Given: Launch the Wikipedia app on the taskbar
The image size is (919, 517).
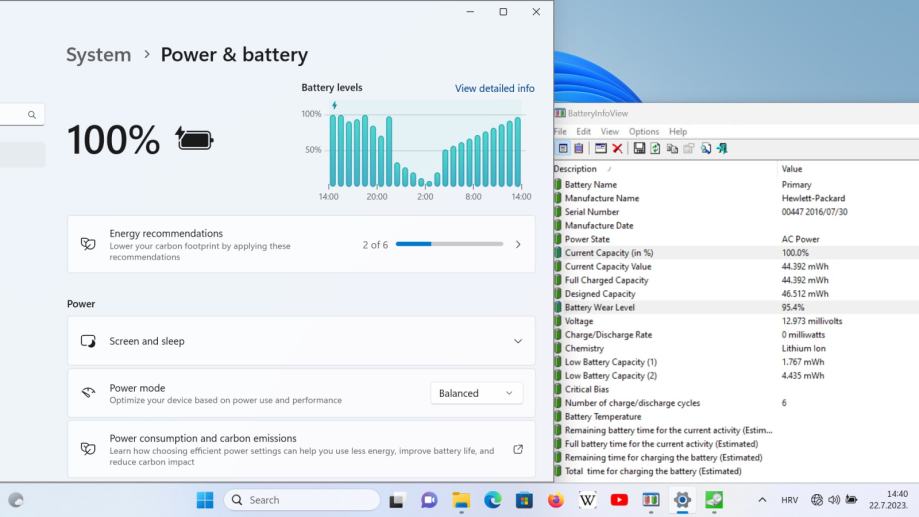Looking at the screenshot, I should [587, 500].
